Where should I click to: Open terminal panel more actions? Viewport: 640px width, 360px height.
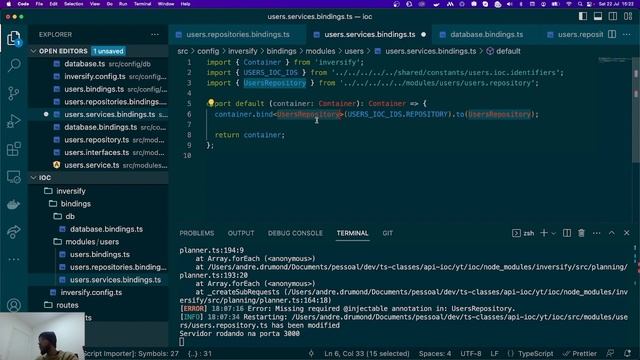(597, 233)
